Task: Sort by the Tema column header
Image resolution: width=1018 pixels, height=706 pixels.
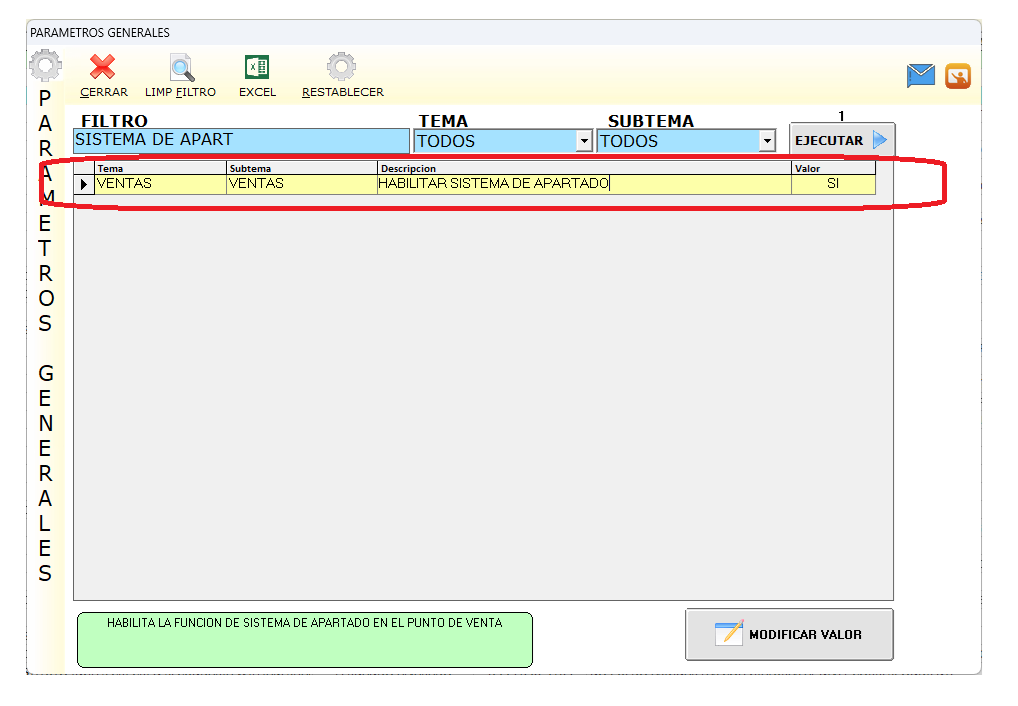Action: tap(160, 168)
